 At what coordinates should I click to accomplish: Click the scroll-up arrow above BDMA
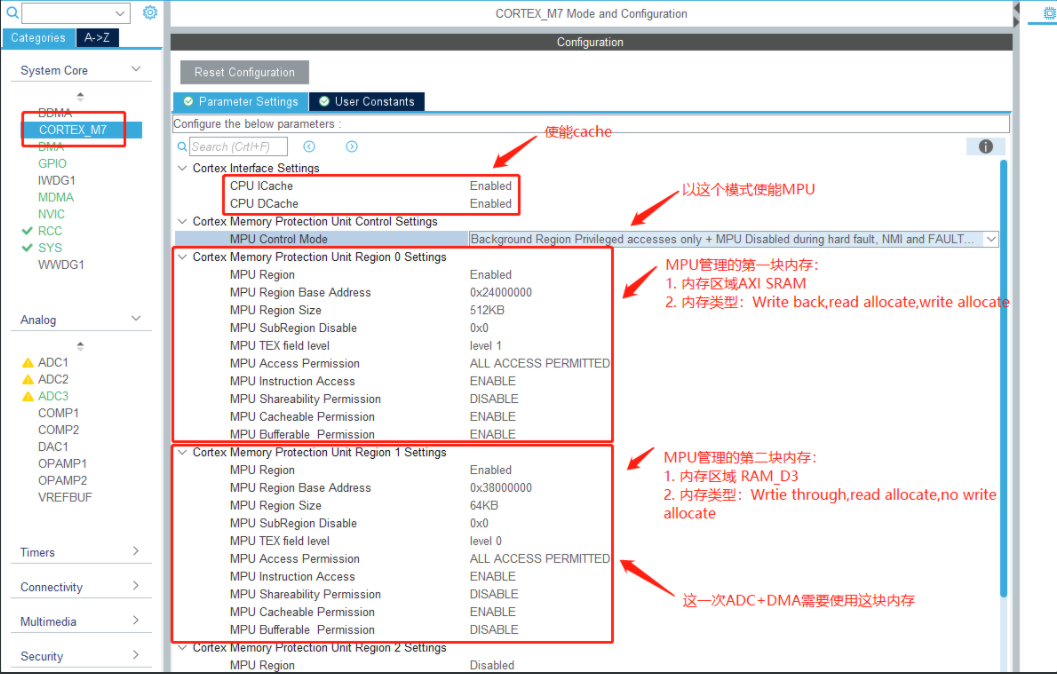(80, 96)
